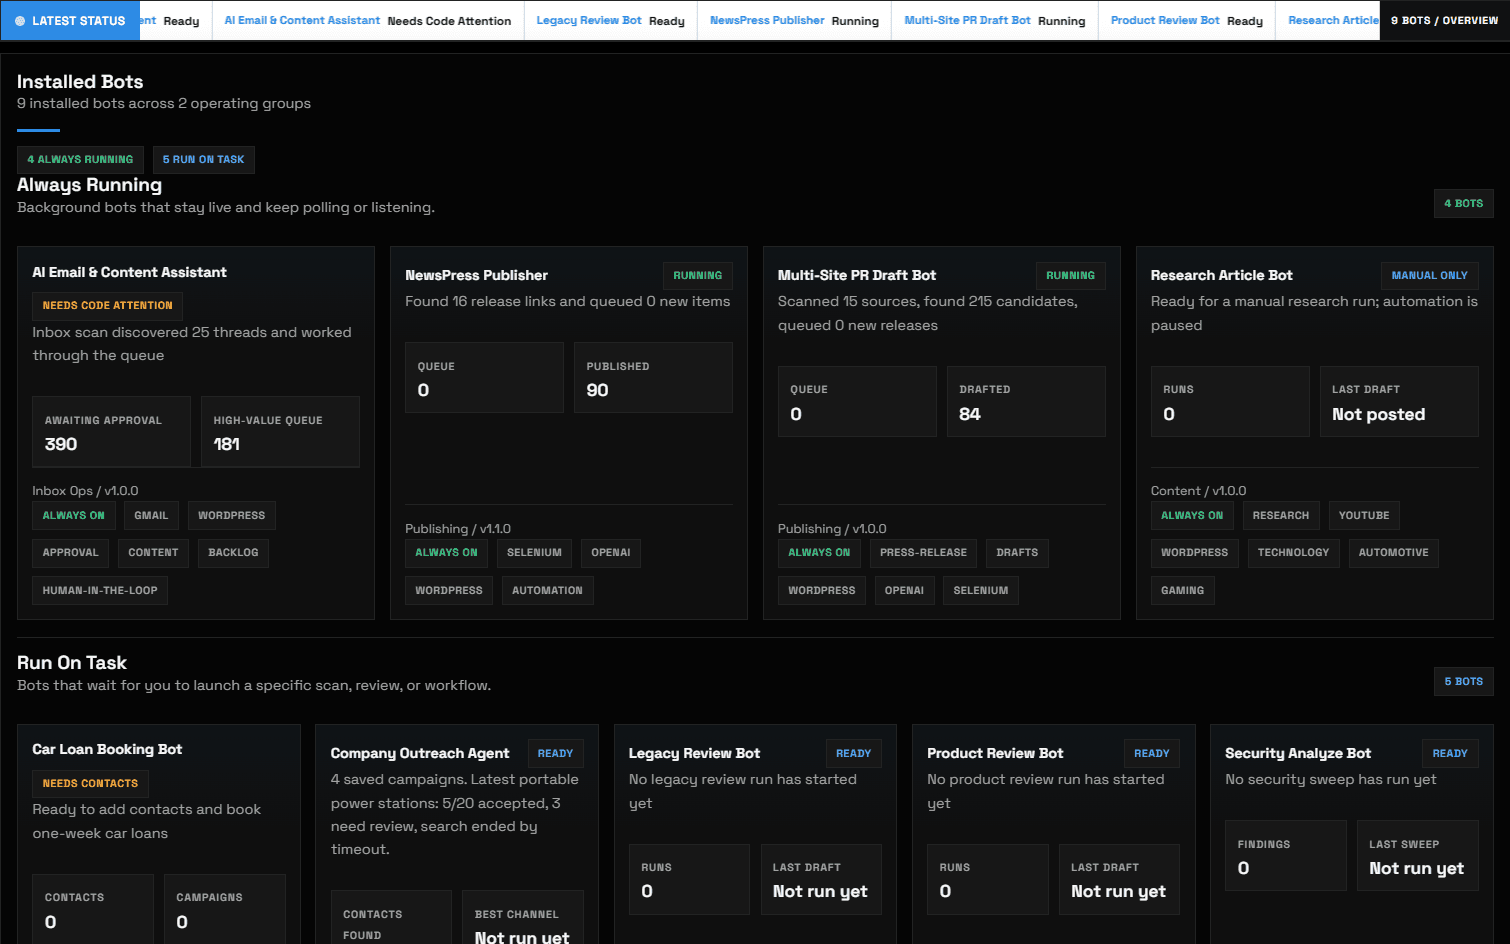Click Company Outreach Agent Ready badge
1510x944 pixels.
click(555, 754)
